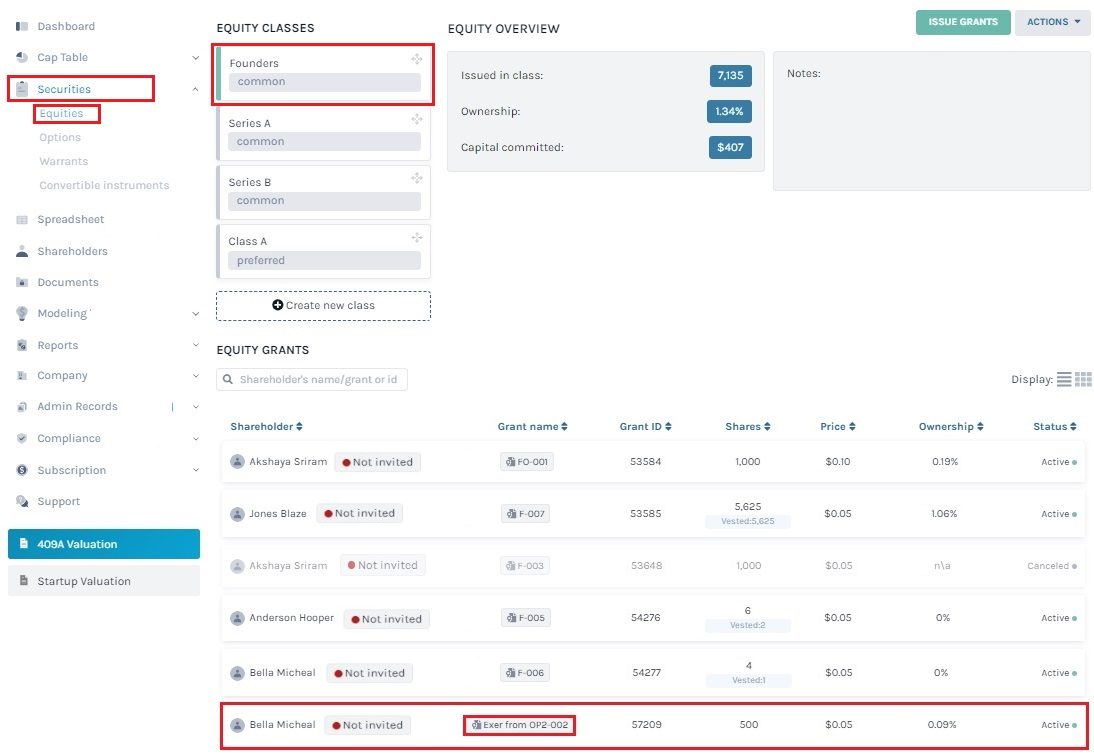Click Akshaya Sriram avatar in FO-001 row
The image size is (1094, 755).
coord(237,461)
